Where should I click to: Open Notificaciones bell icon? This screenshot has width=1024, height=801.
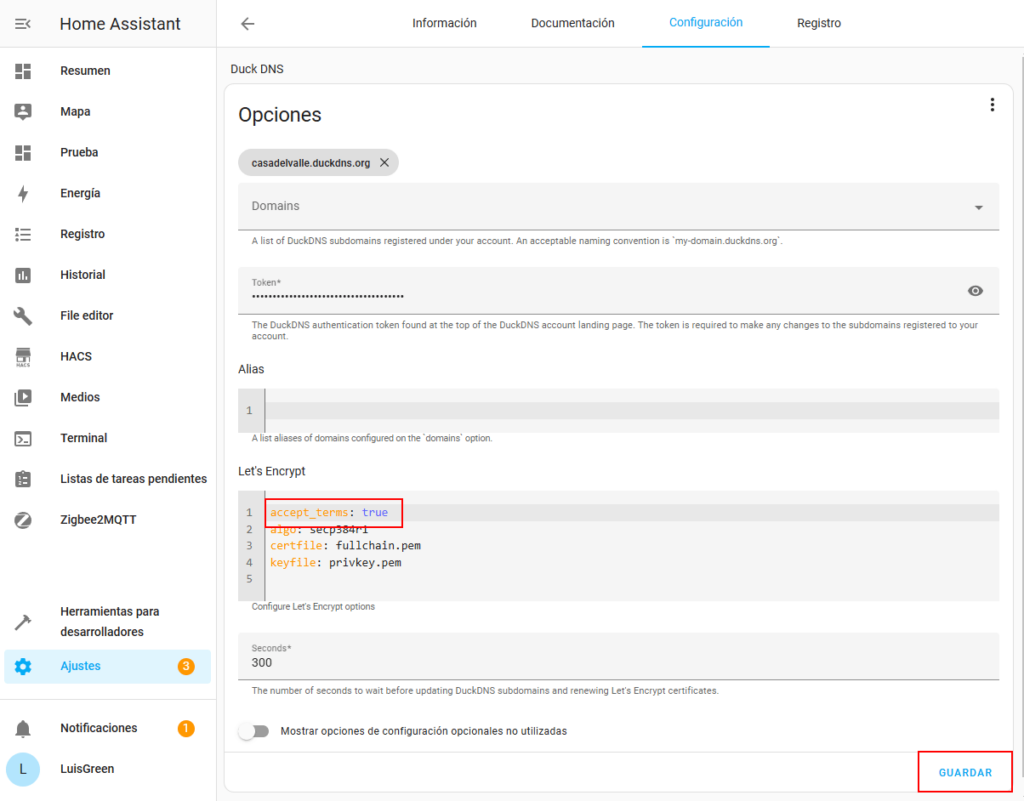pos(23,729)
